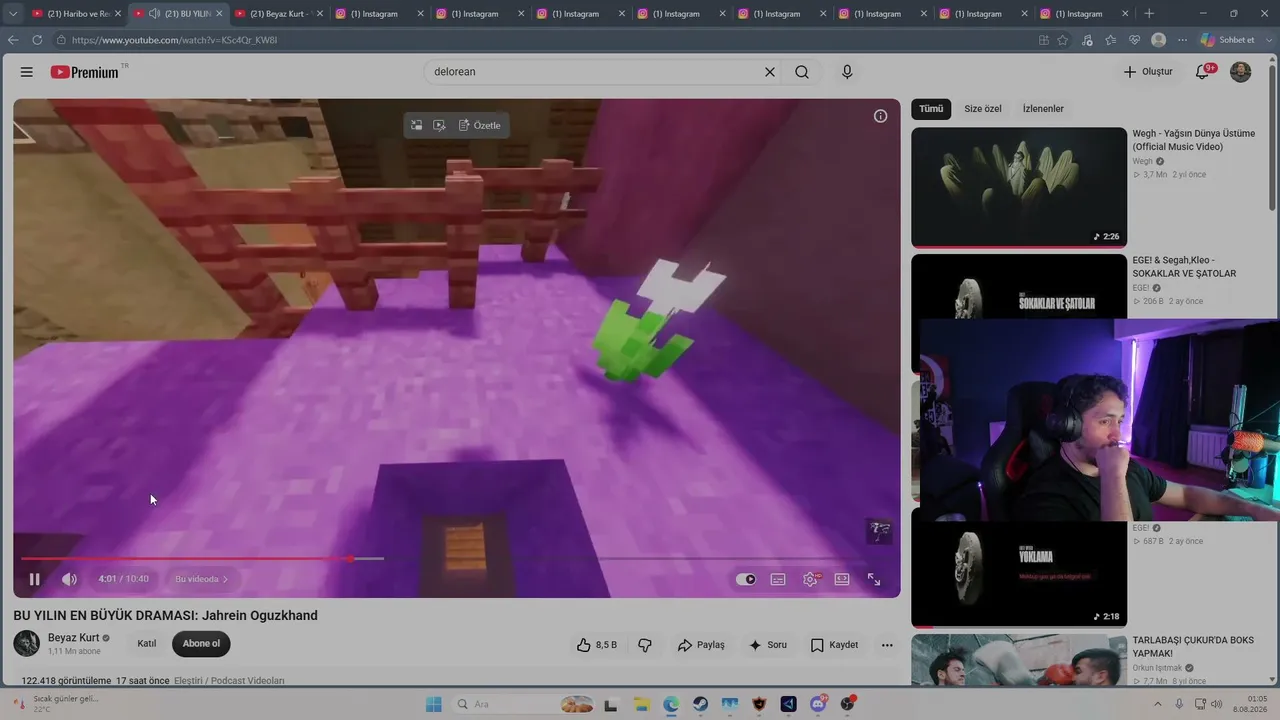The image size is (1280, 720).
Task: Open File Explorer from the taskbar
Action: click(644, 704)
